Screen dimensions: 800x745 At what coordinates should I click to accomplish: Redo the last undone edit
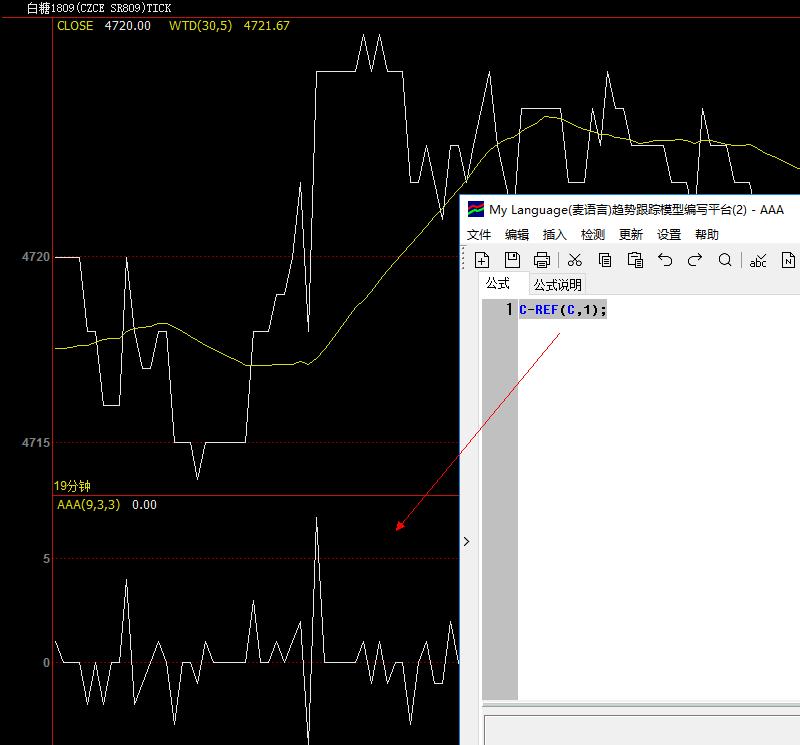pyautogui.click(x=695, y=260)
